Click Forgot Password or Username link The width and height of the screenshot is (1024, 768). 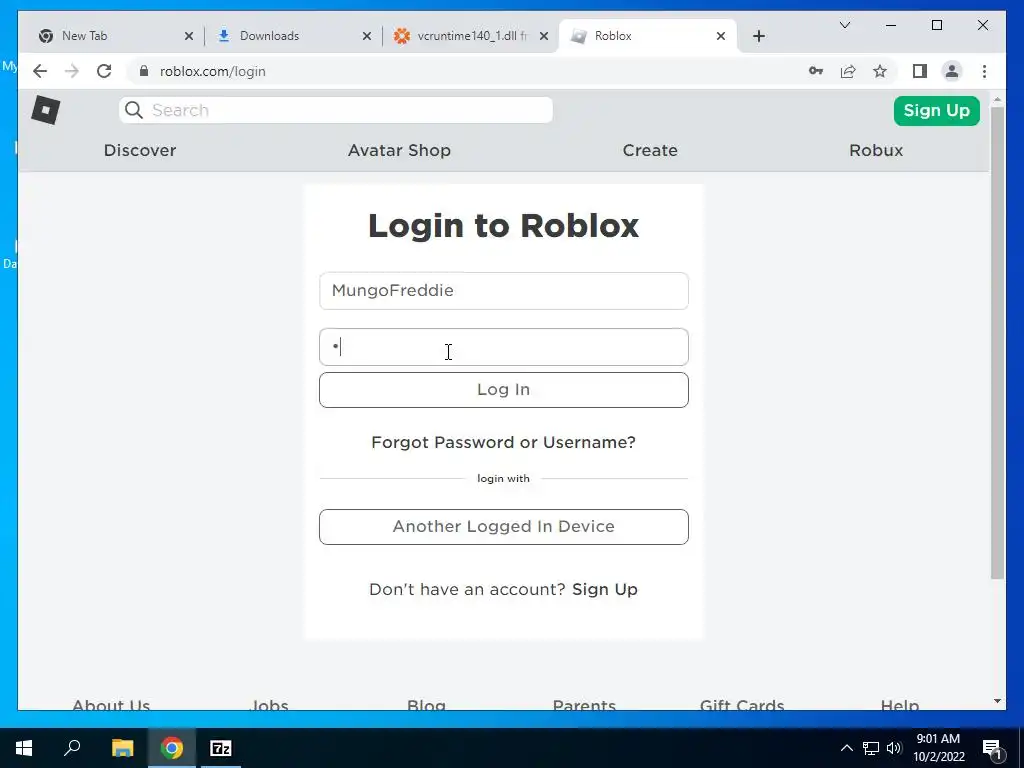coord(504,442)
